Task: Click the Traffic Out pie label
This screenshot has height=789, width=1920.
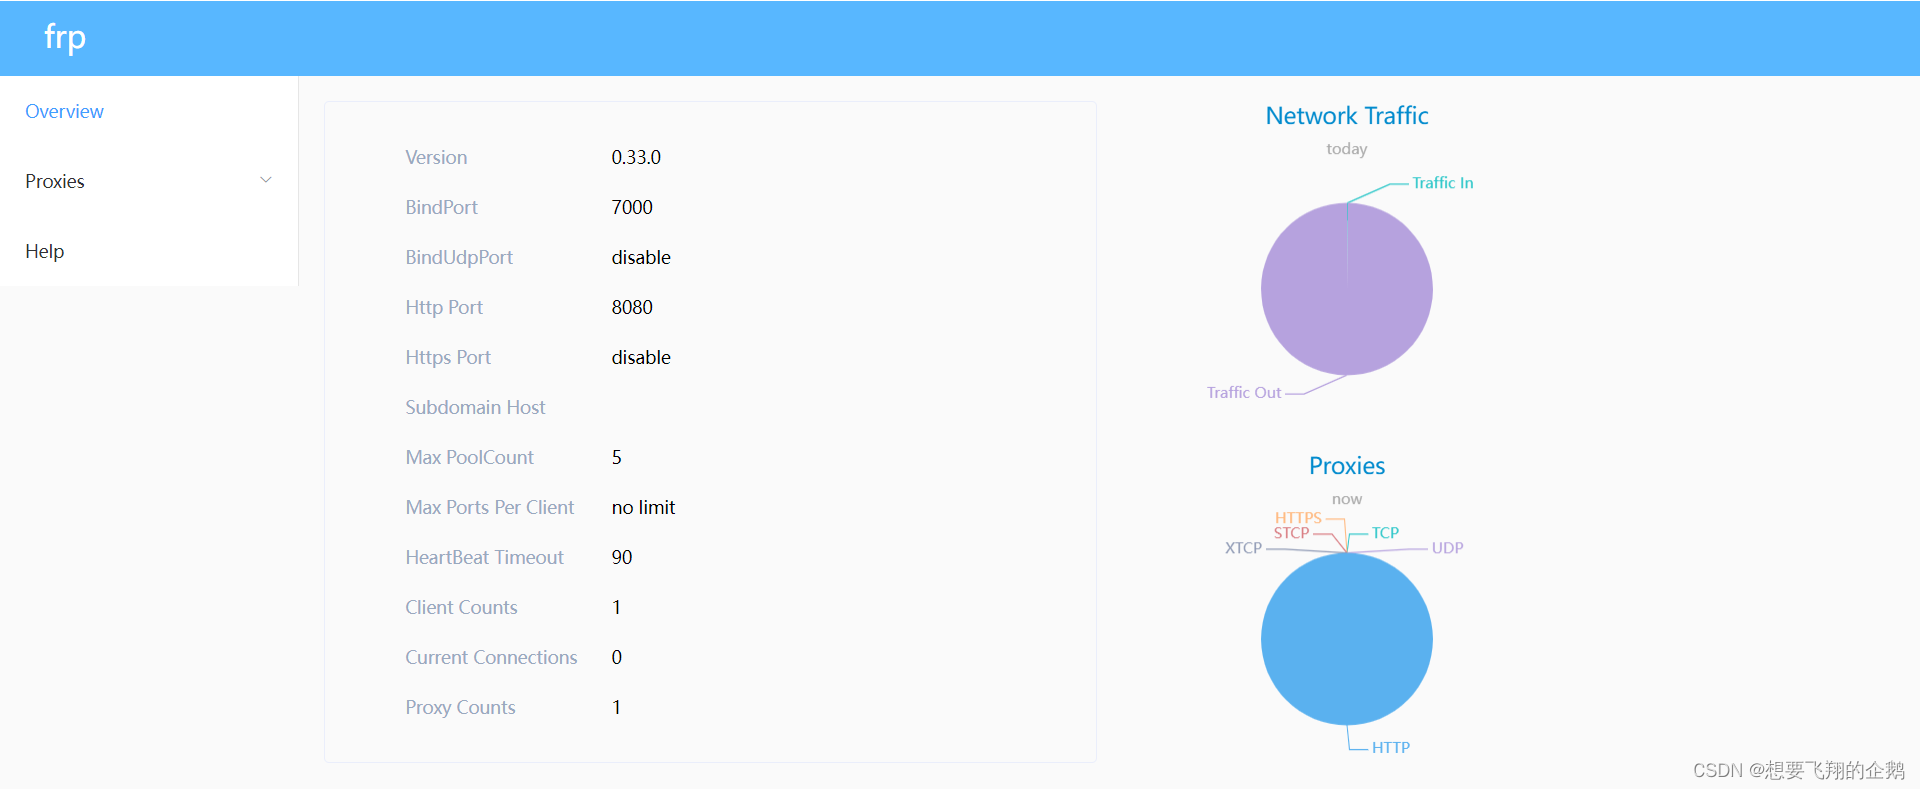Action: tap(1243, 393)
